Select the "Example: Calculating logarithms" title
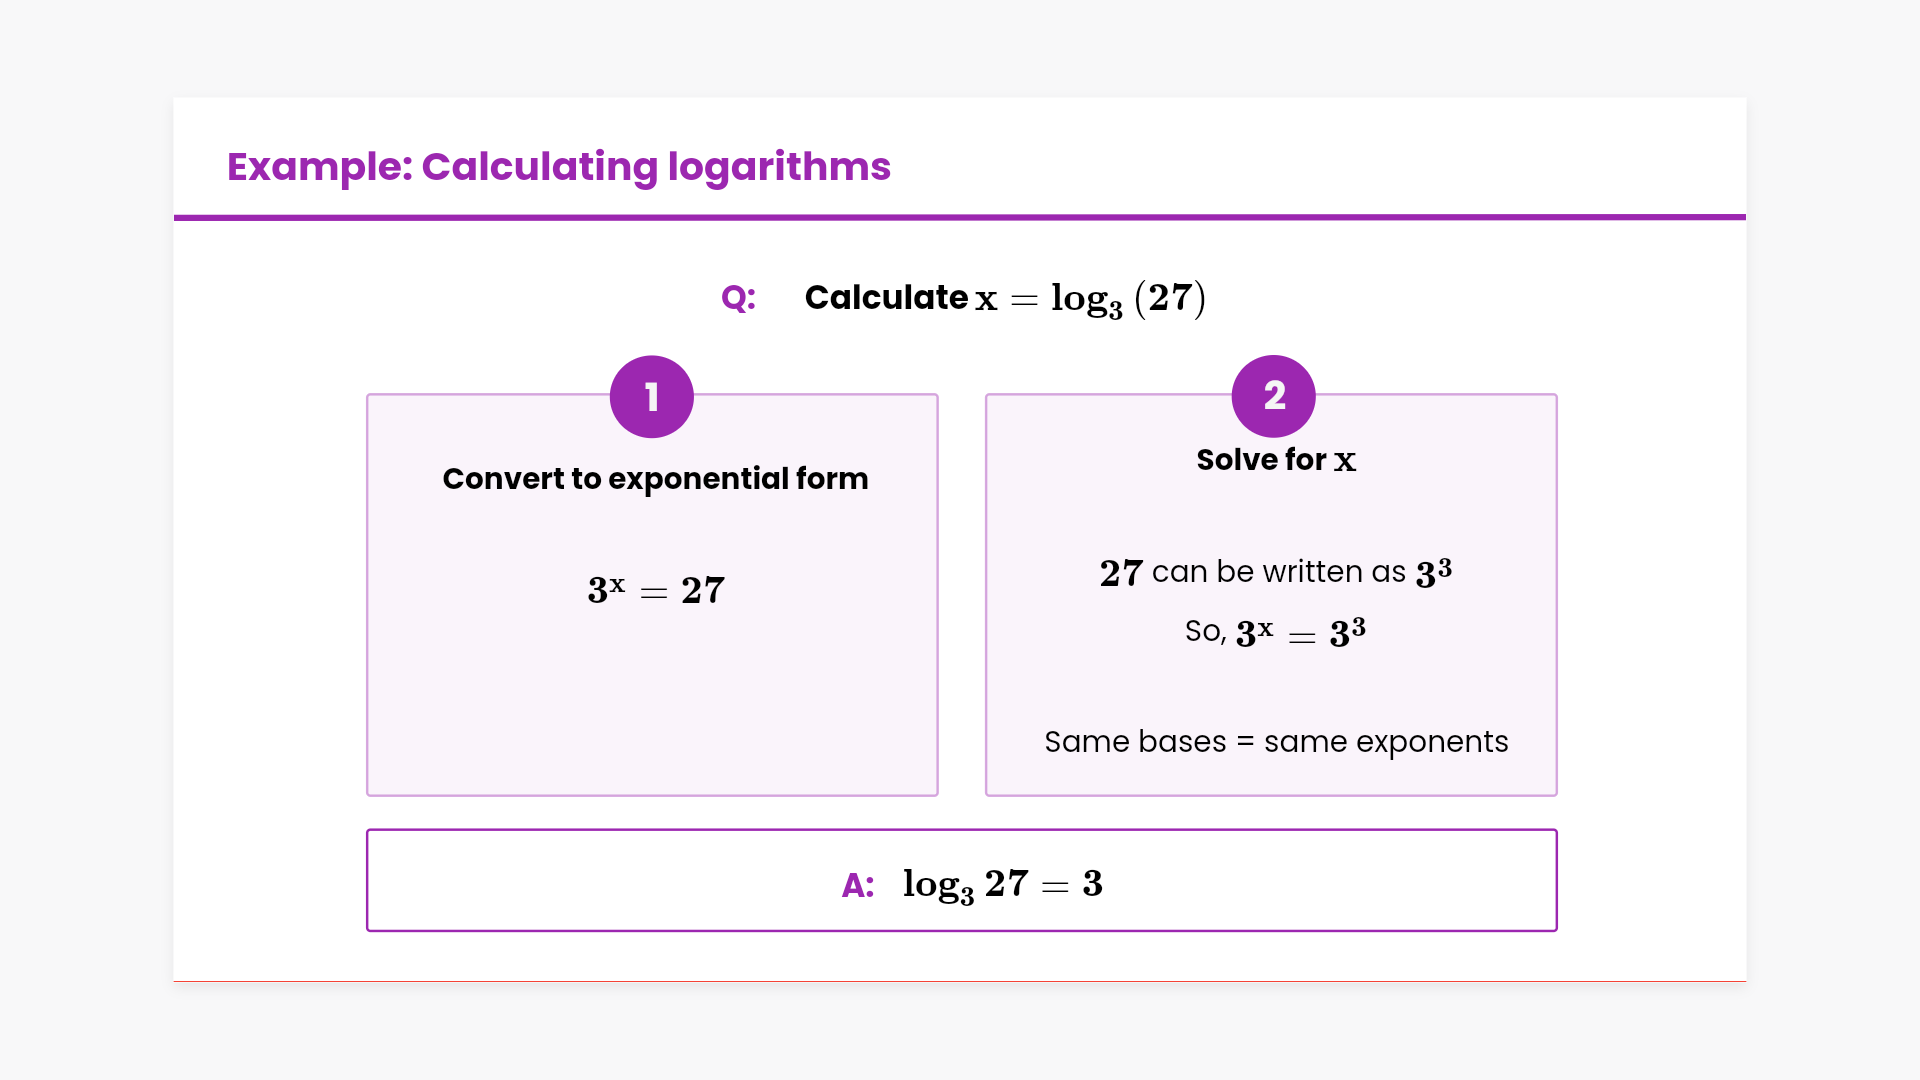 pos(558,166)
